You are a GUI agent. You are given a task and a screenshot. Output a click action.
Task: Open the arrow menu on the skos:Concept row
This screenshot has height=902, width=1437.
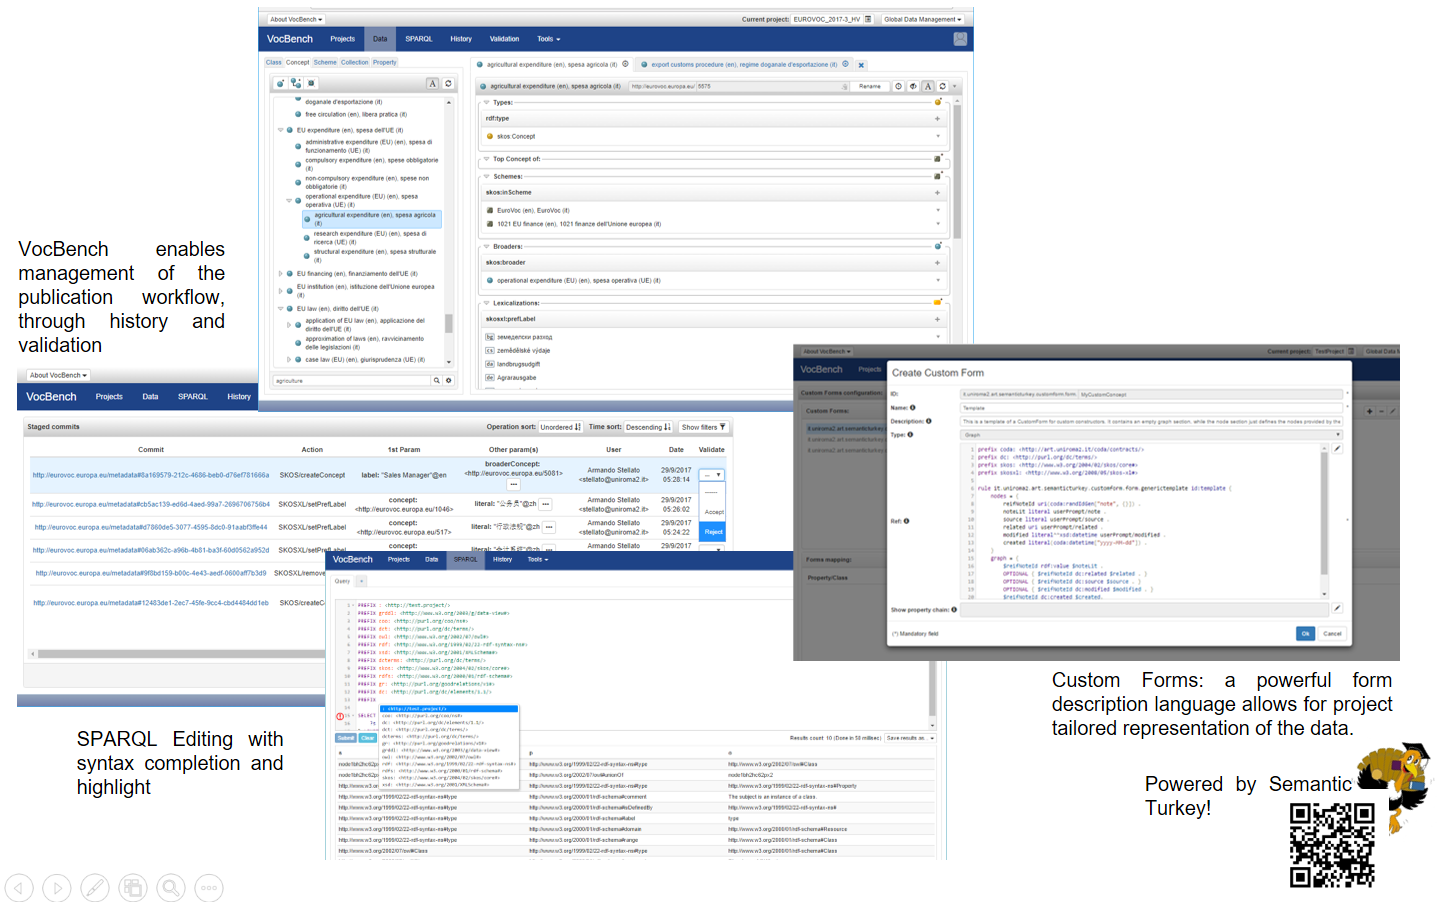click(x=938, y=136)
